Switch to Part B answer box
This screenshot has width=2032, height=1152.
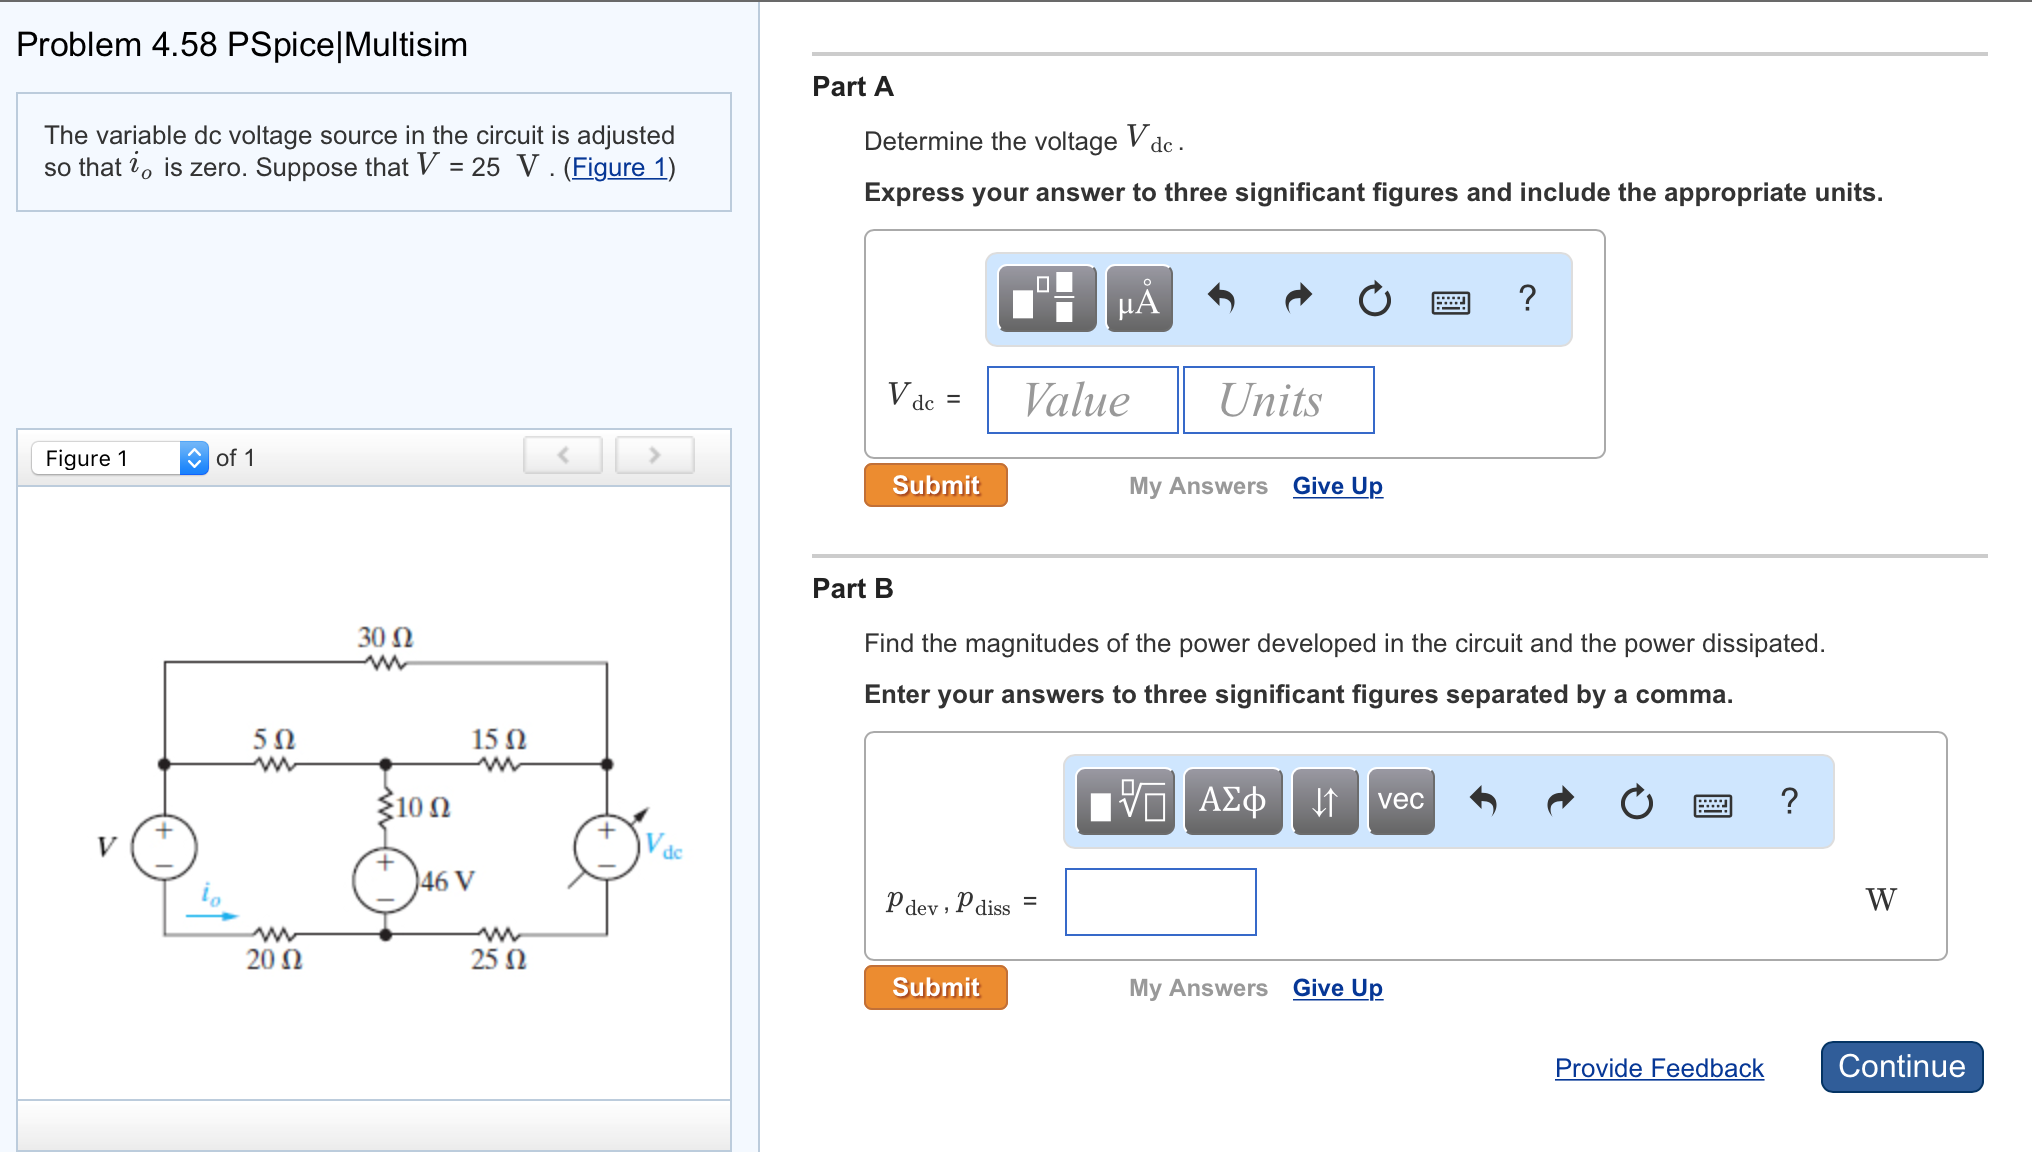pos(1160,901)
